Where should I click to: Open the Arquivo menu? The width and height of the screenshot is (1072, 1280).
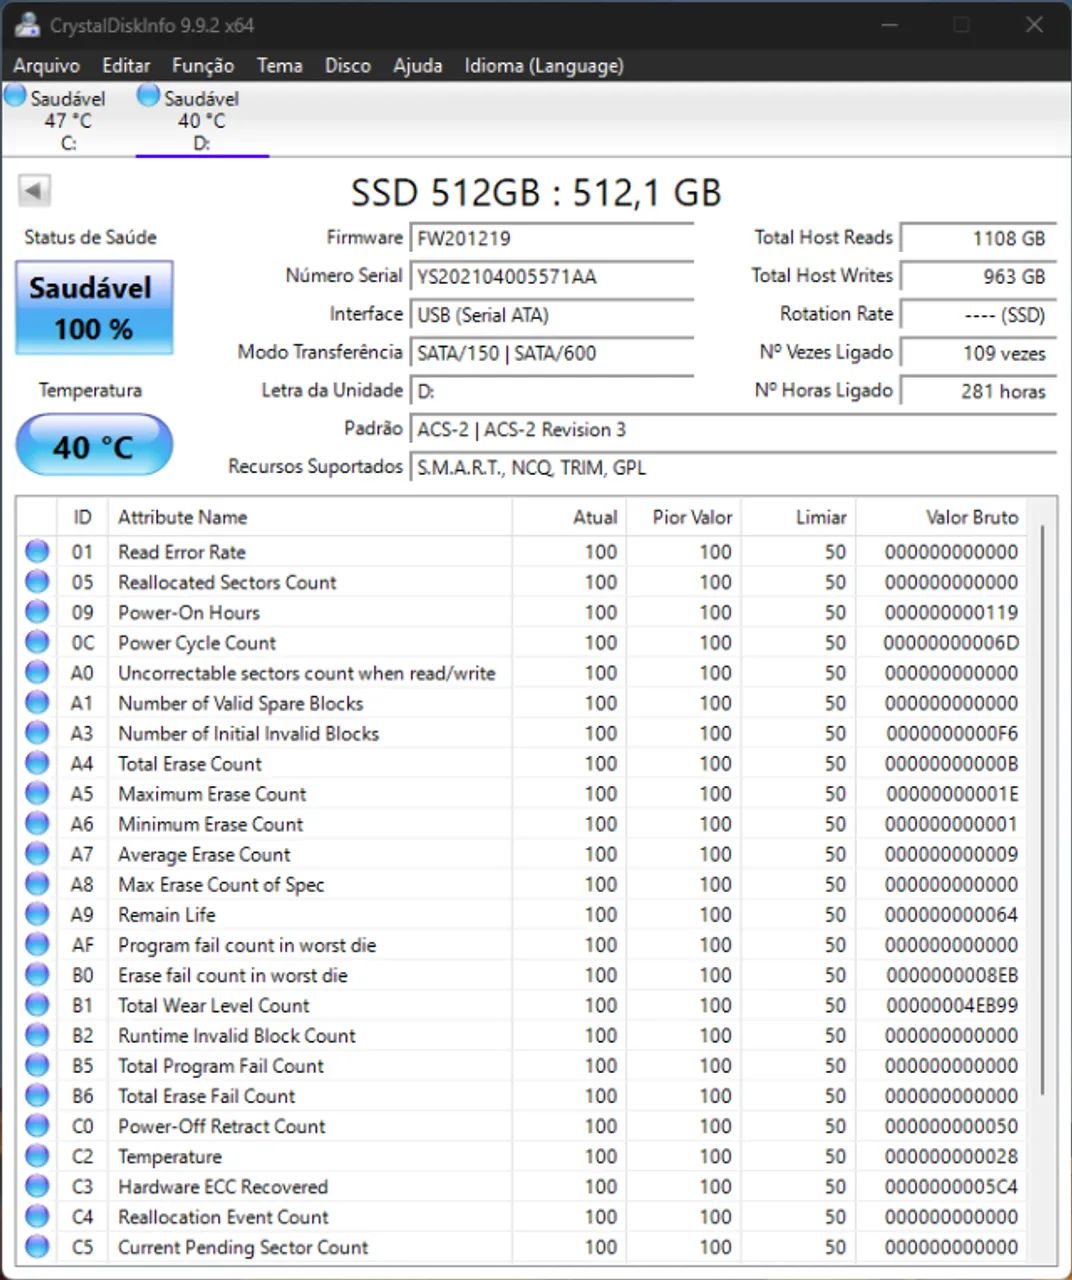coord(46,65)
